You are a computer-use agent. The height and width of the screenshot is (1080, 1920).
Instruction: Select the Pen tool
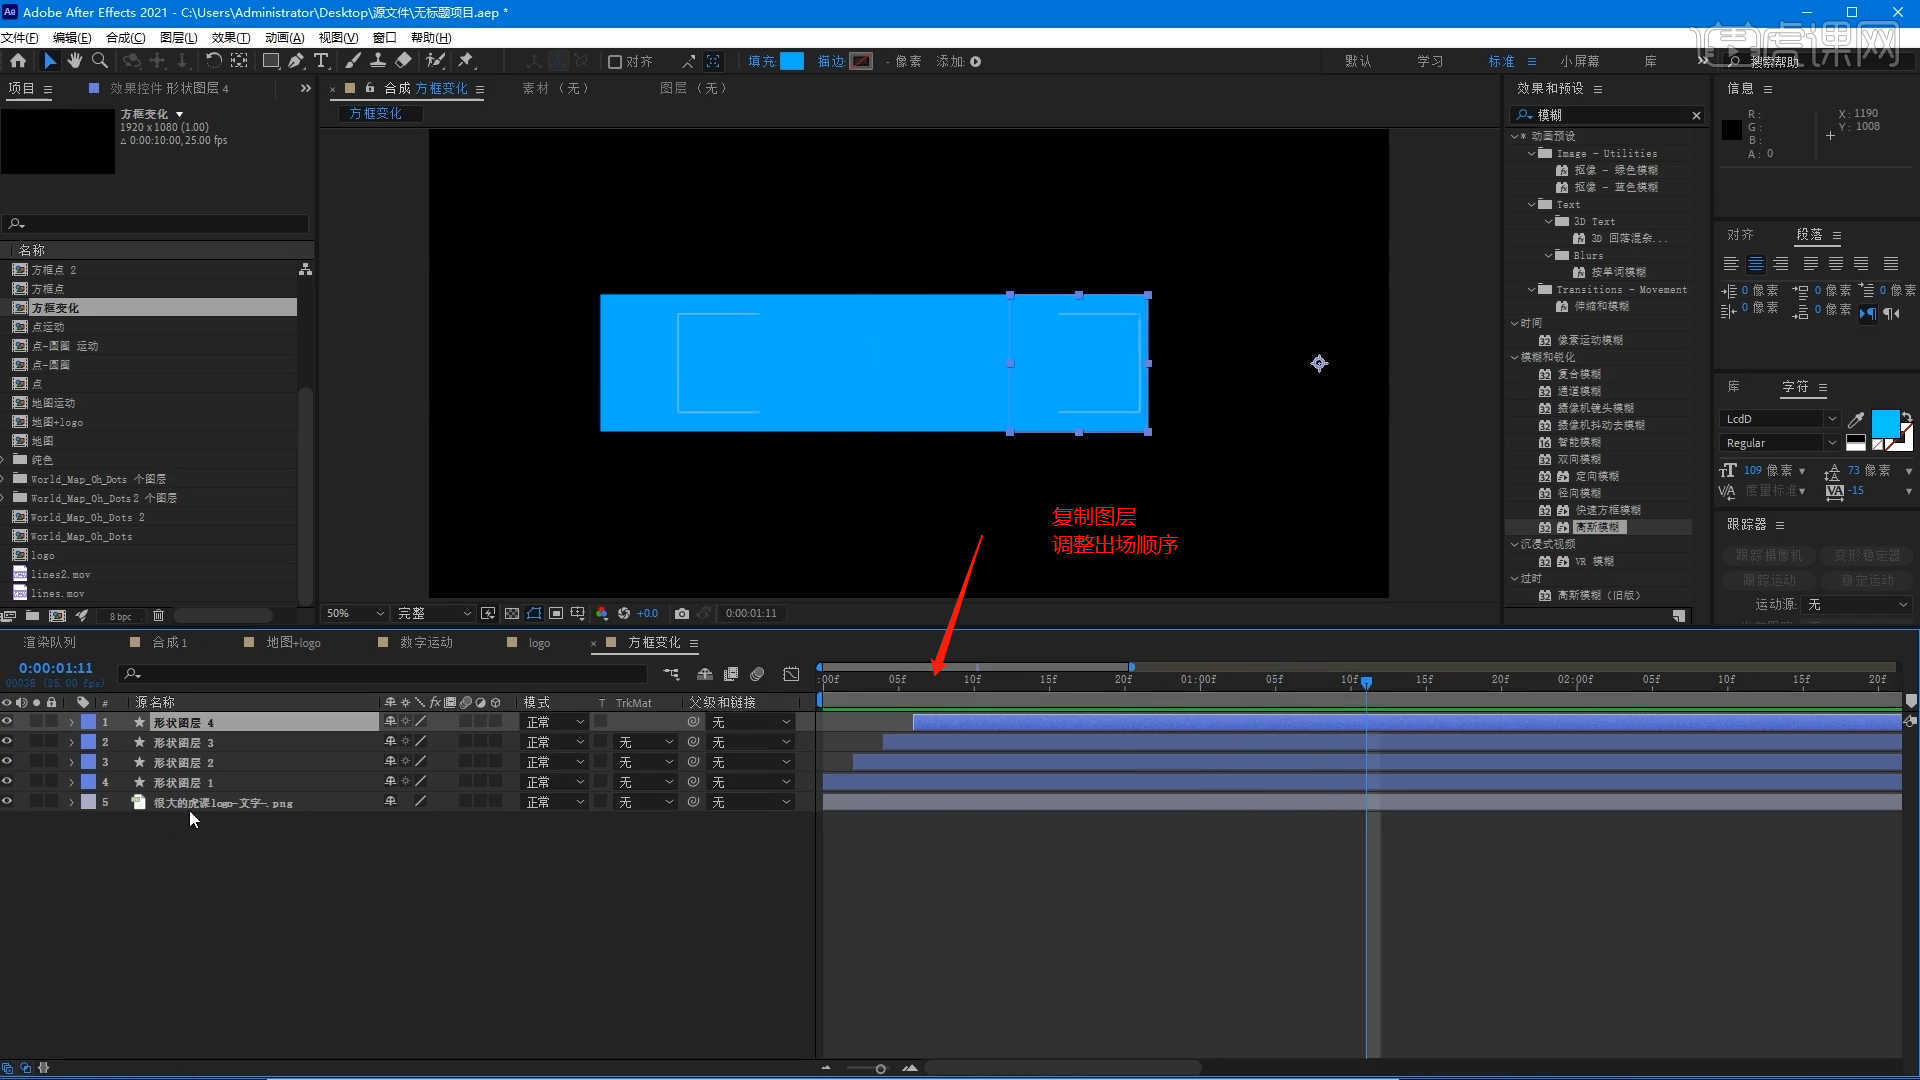click(296, 61)
